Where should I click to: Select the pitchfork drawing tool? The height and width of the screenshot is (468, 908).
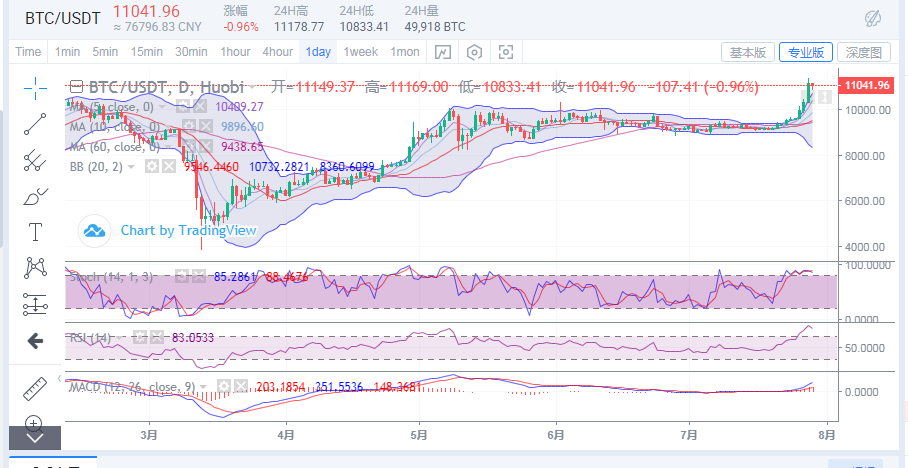point(35,160)
